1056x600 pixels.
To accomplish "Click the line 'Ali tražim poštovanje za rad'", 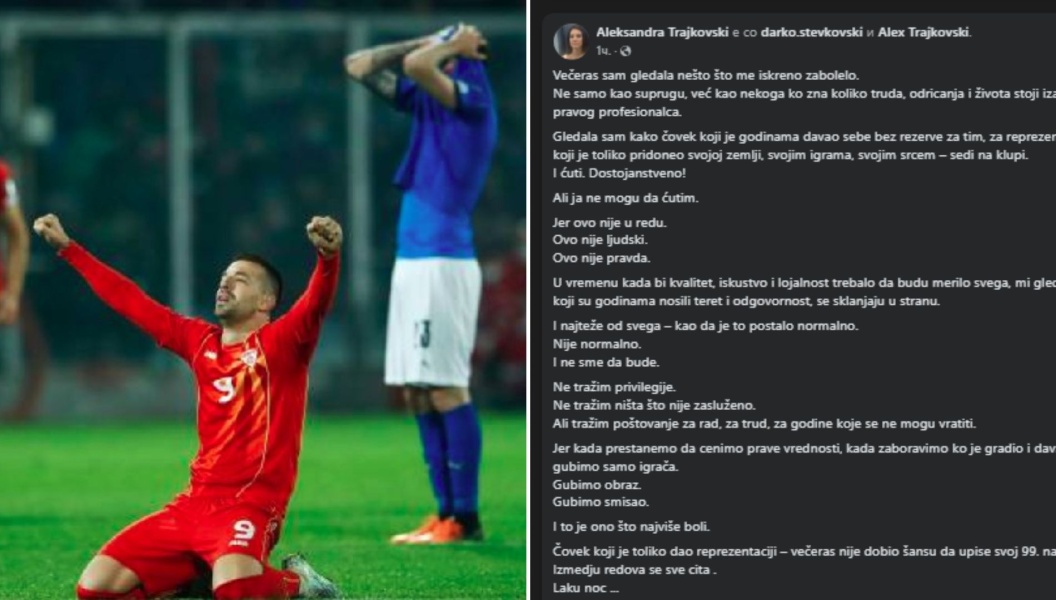I will coord(764,424).
